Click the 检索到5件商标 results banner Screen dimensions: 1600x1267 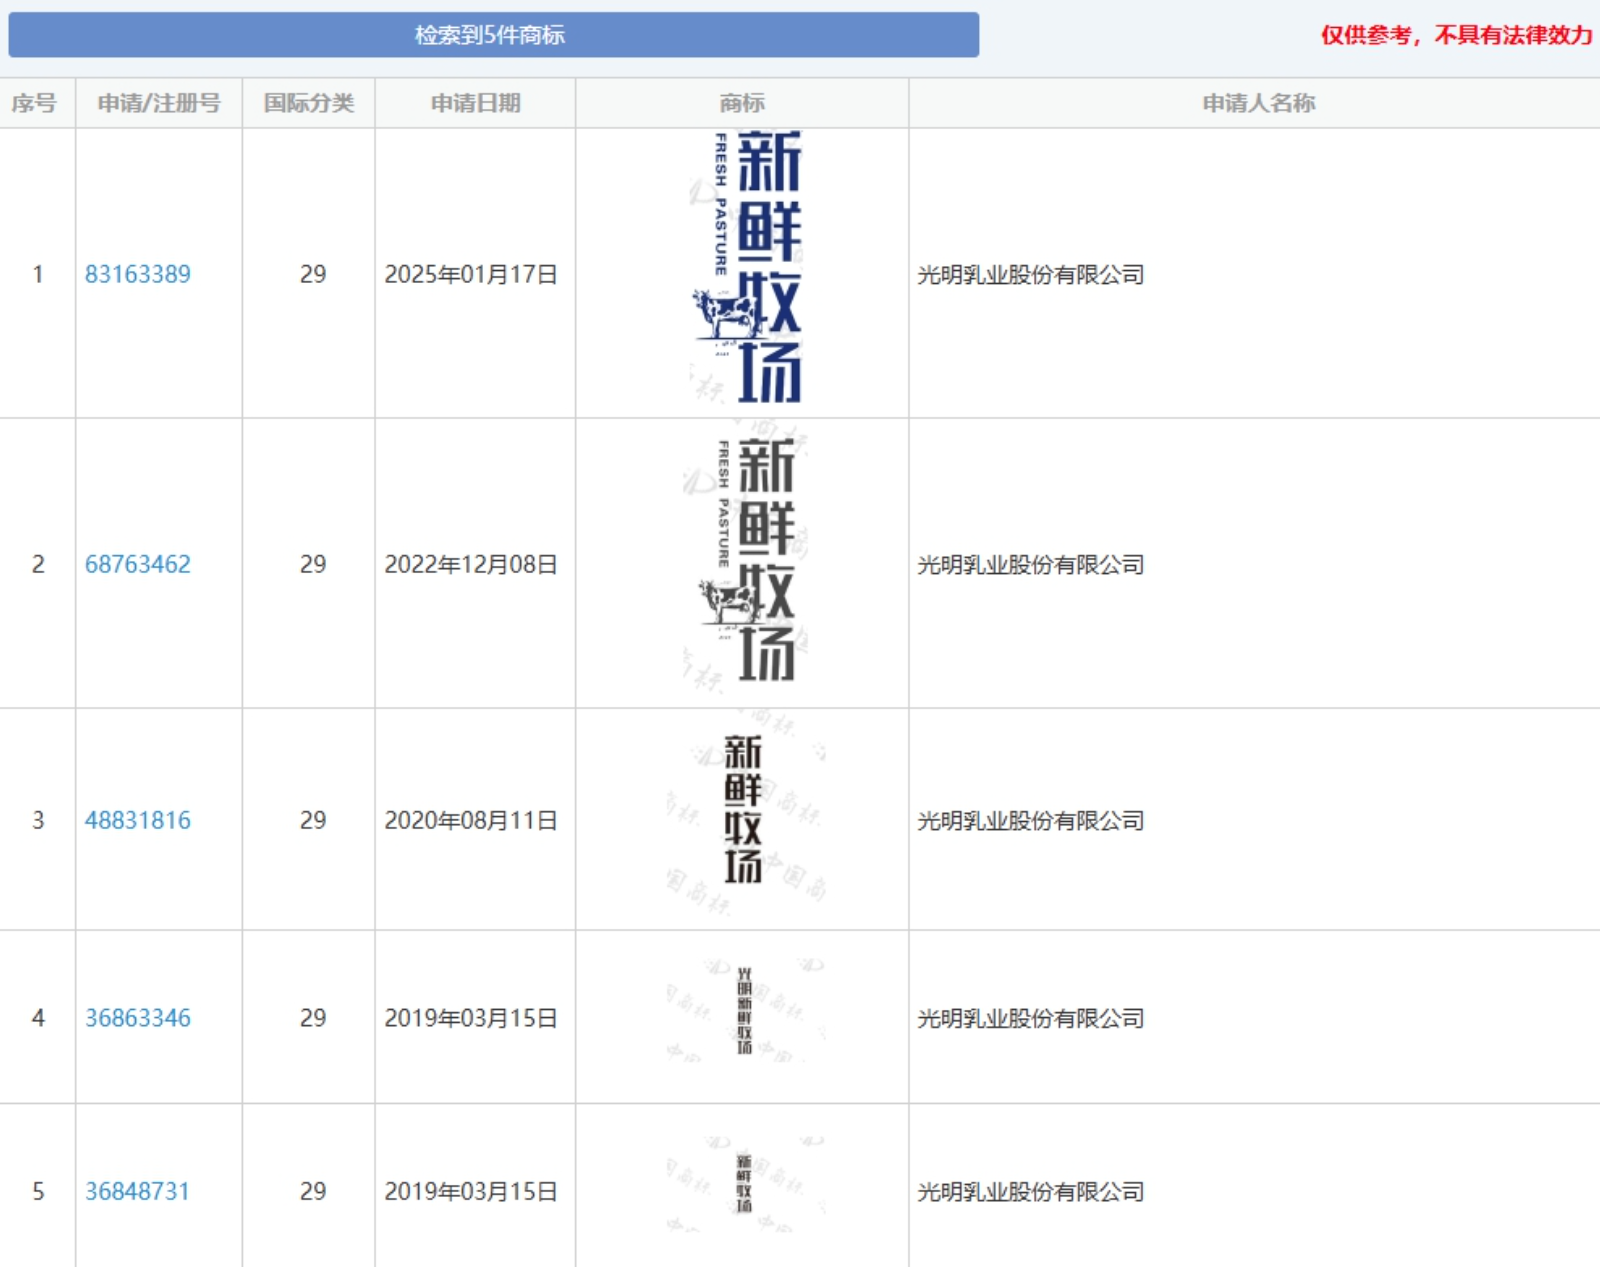point(492,35)
